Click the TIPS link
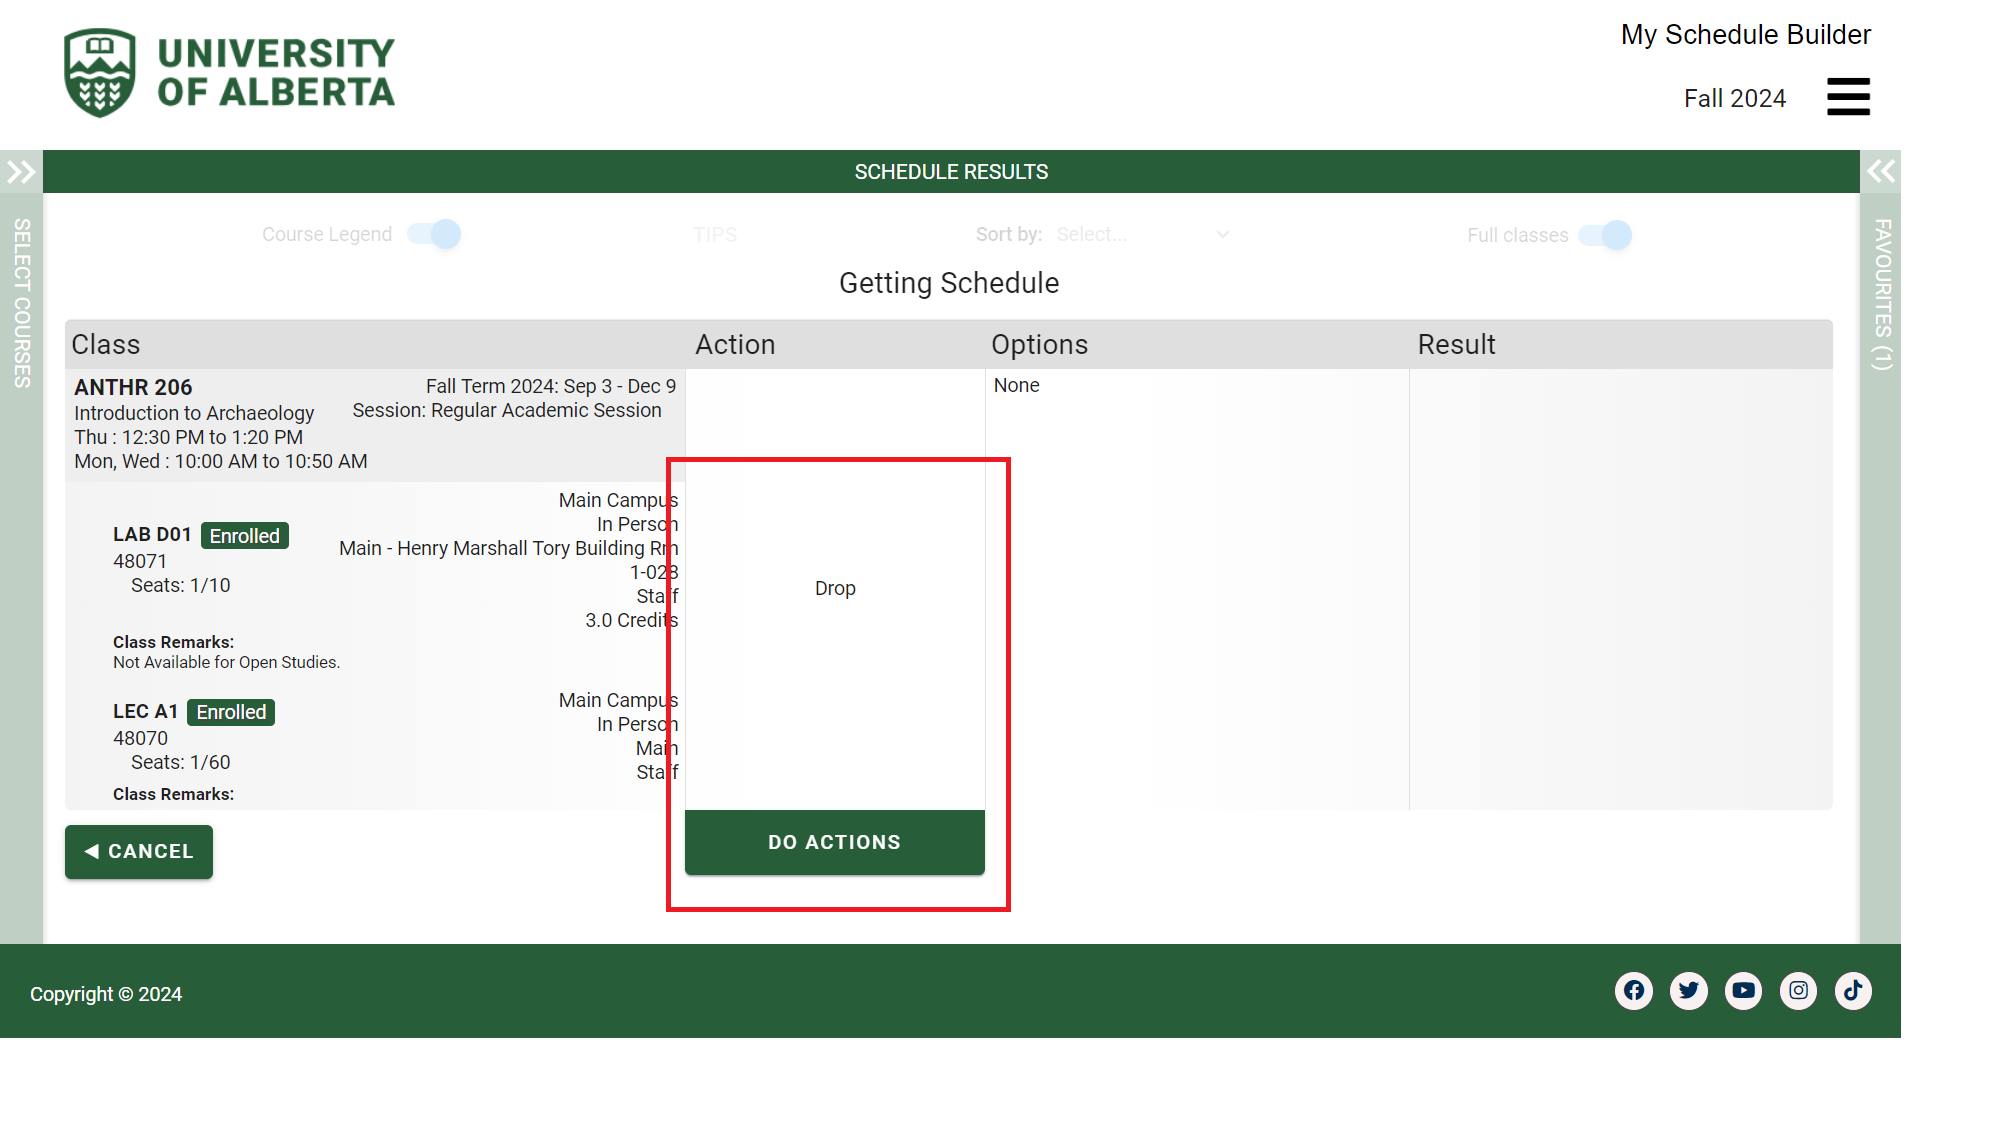The width and height of the screenshot is (2000, 1125). [715, 234]
